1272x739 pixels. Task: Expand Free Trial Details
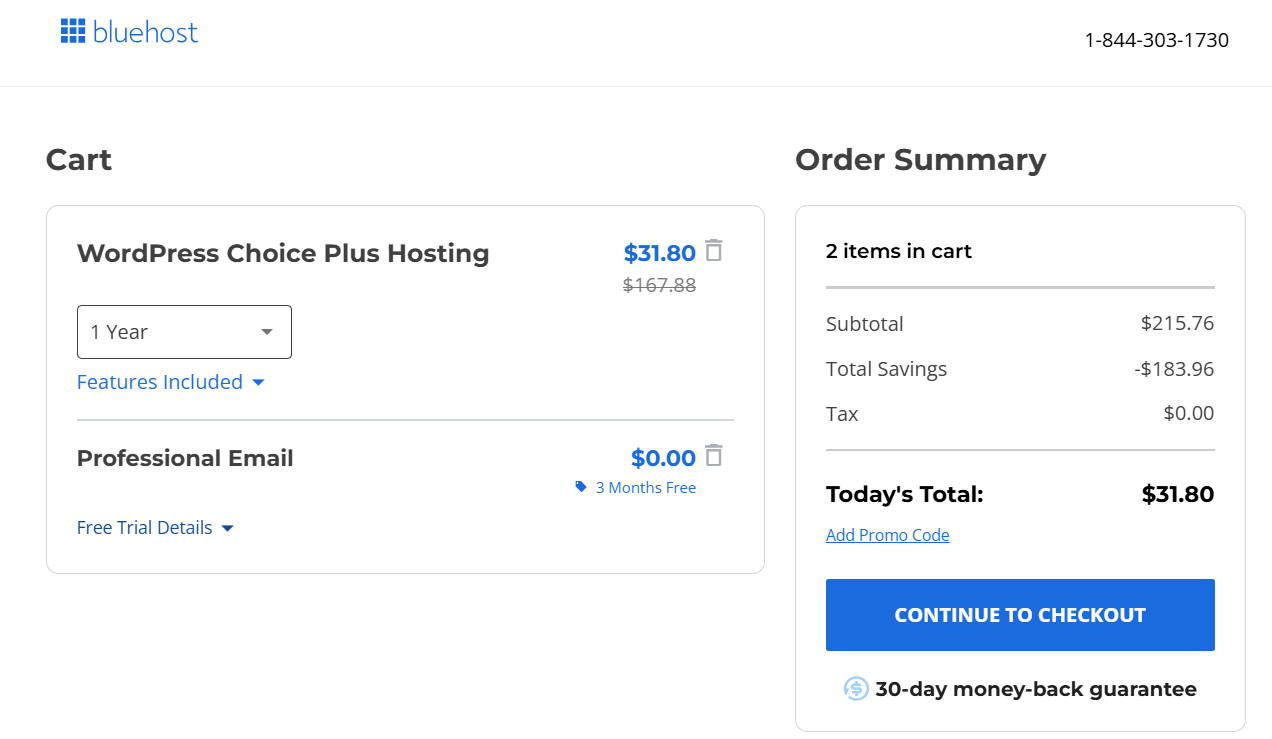point(155,528)
